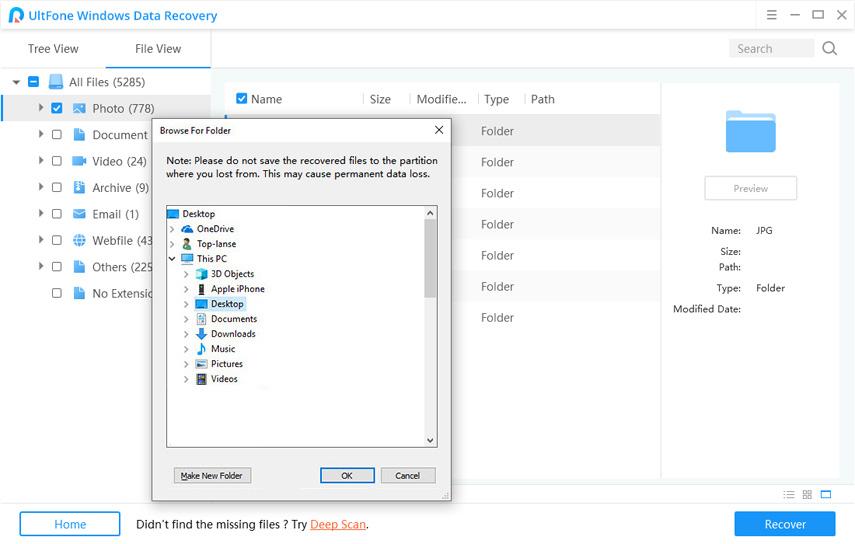Click the large folder preview icon
The image size is (855, 544).
pos(750,131)
